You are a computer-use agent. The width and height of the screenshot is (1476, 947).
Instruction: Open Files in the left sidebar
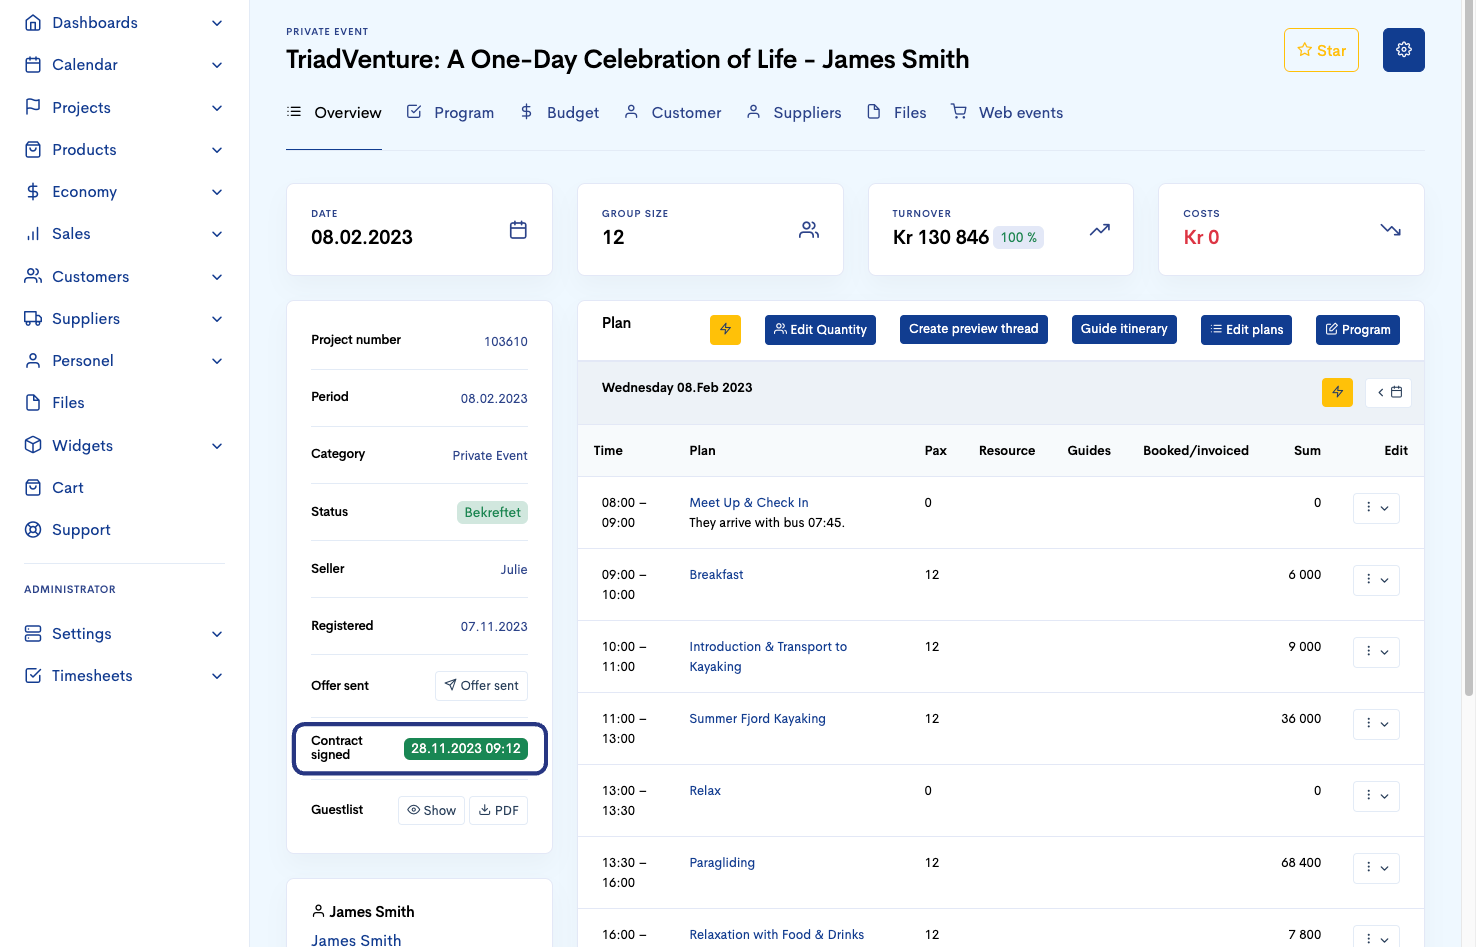pyautogui.click(x=68, y=403)
